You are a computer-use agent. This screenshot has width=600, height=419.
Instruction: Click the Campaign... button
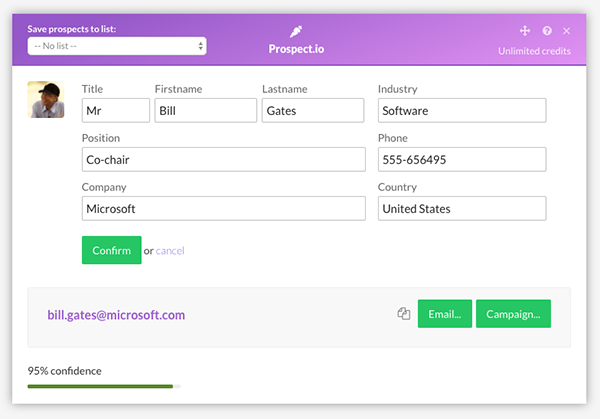(x=513, y=314)
